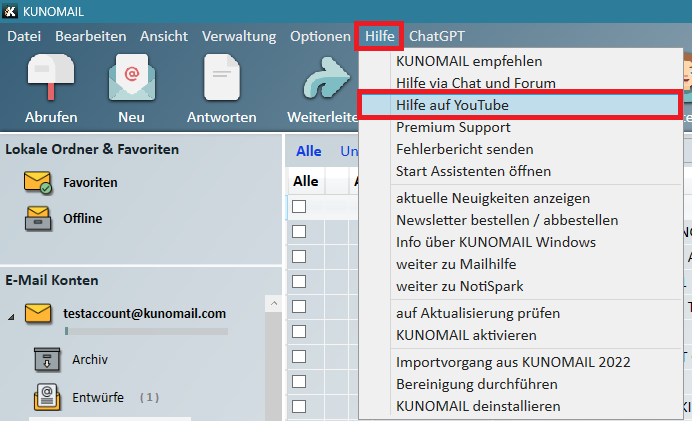Select weiter zu Mailhilfe
Screen dimensions: 692x421
coord(521,264)
